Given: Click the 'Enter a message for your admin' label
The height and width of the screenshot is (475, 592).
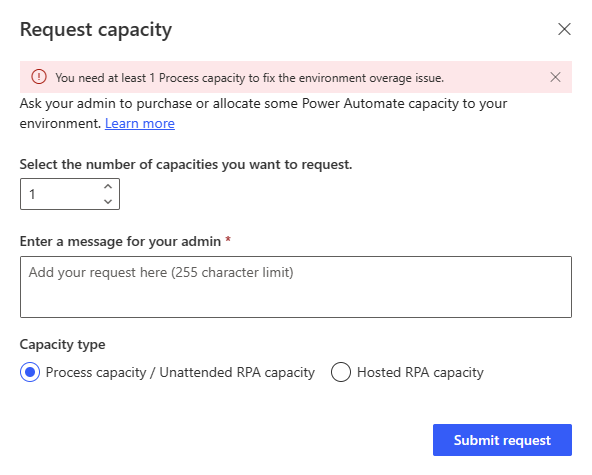Looking at the screenshot, I should (120, 241).
